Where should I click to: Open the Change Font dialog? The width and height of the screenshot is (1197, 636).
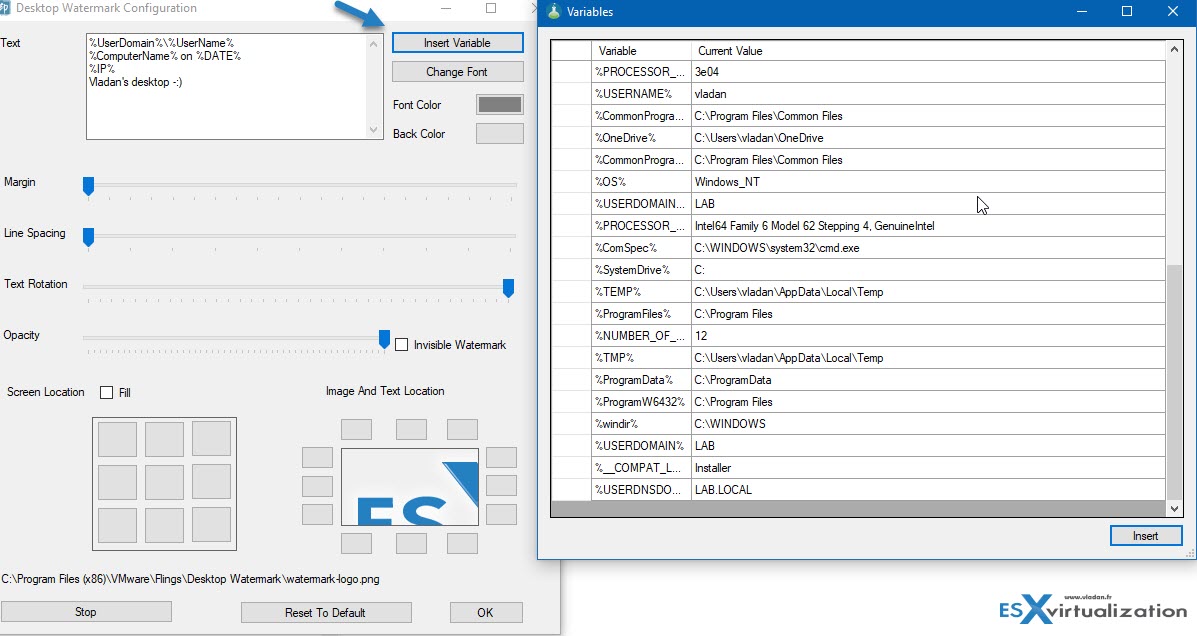(x=457, y=71)
